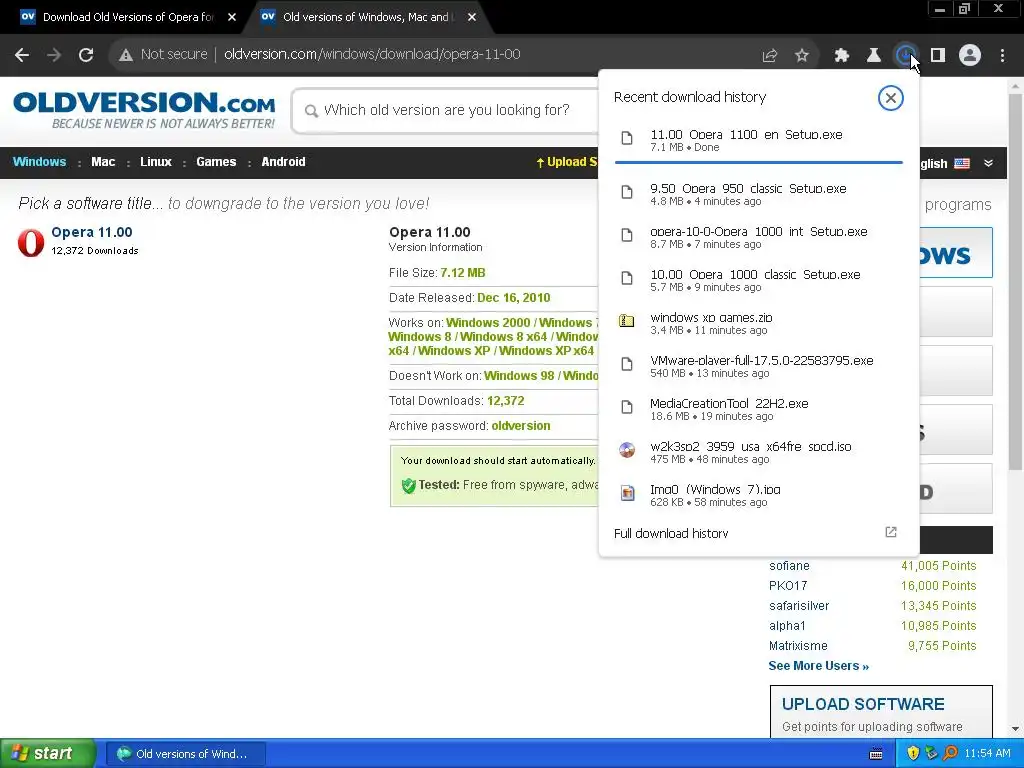The height and width of the screenshot is (768, 1024).
Task: Select Linux in the site navigation
Action: [155, 162]
